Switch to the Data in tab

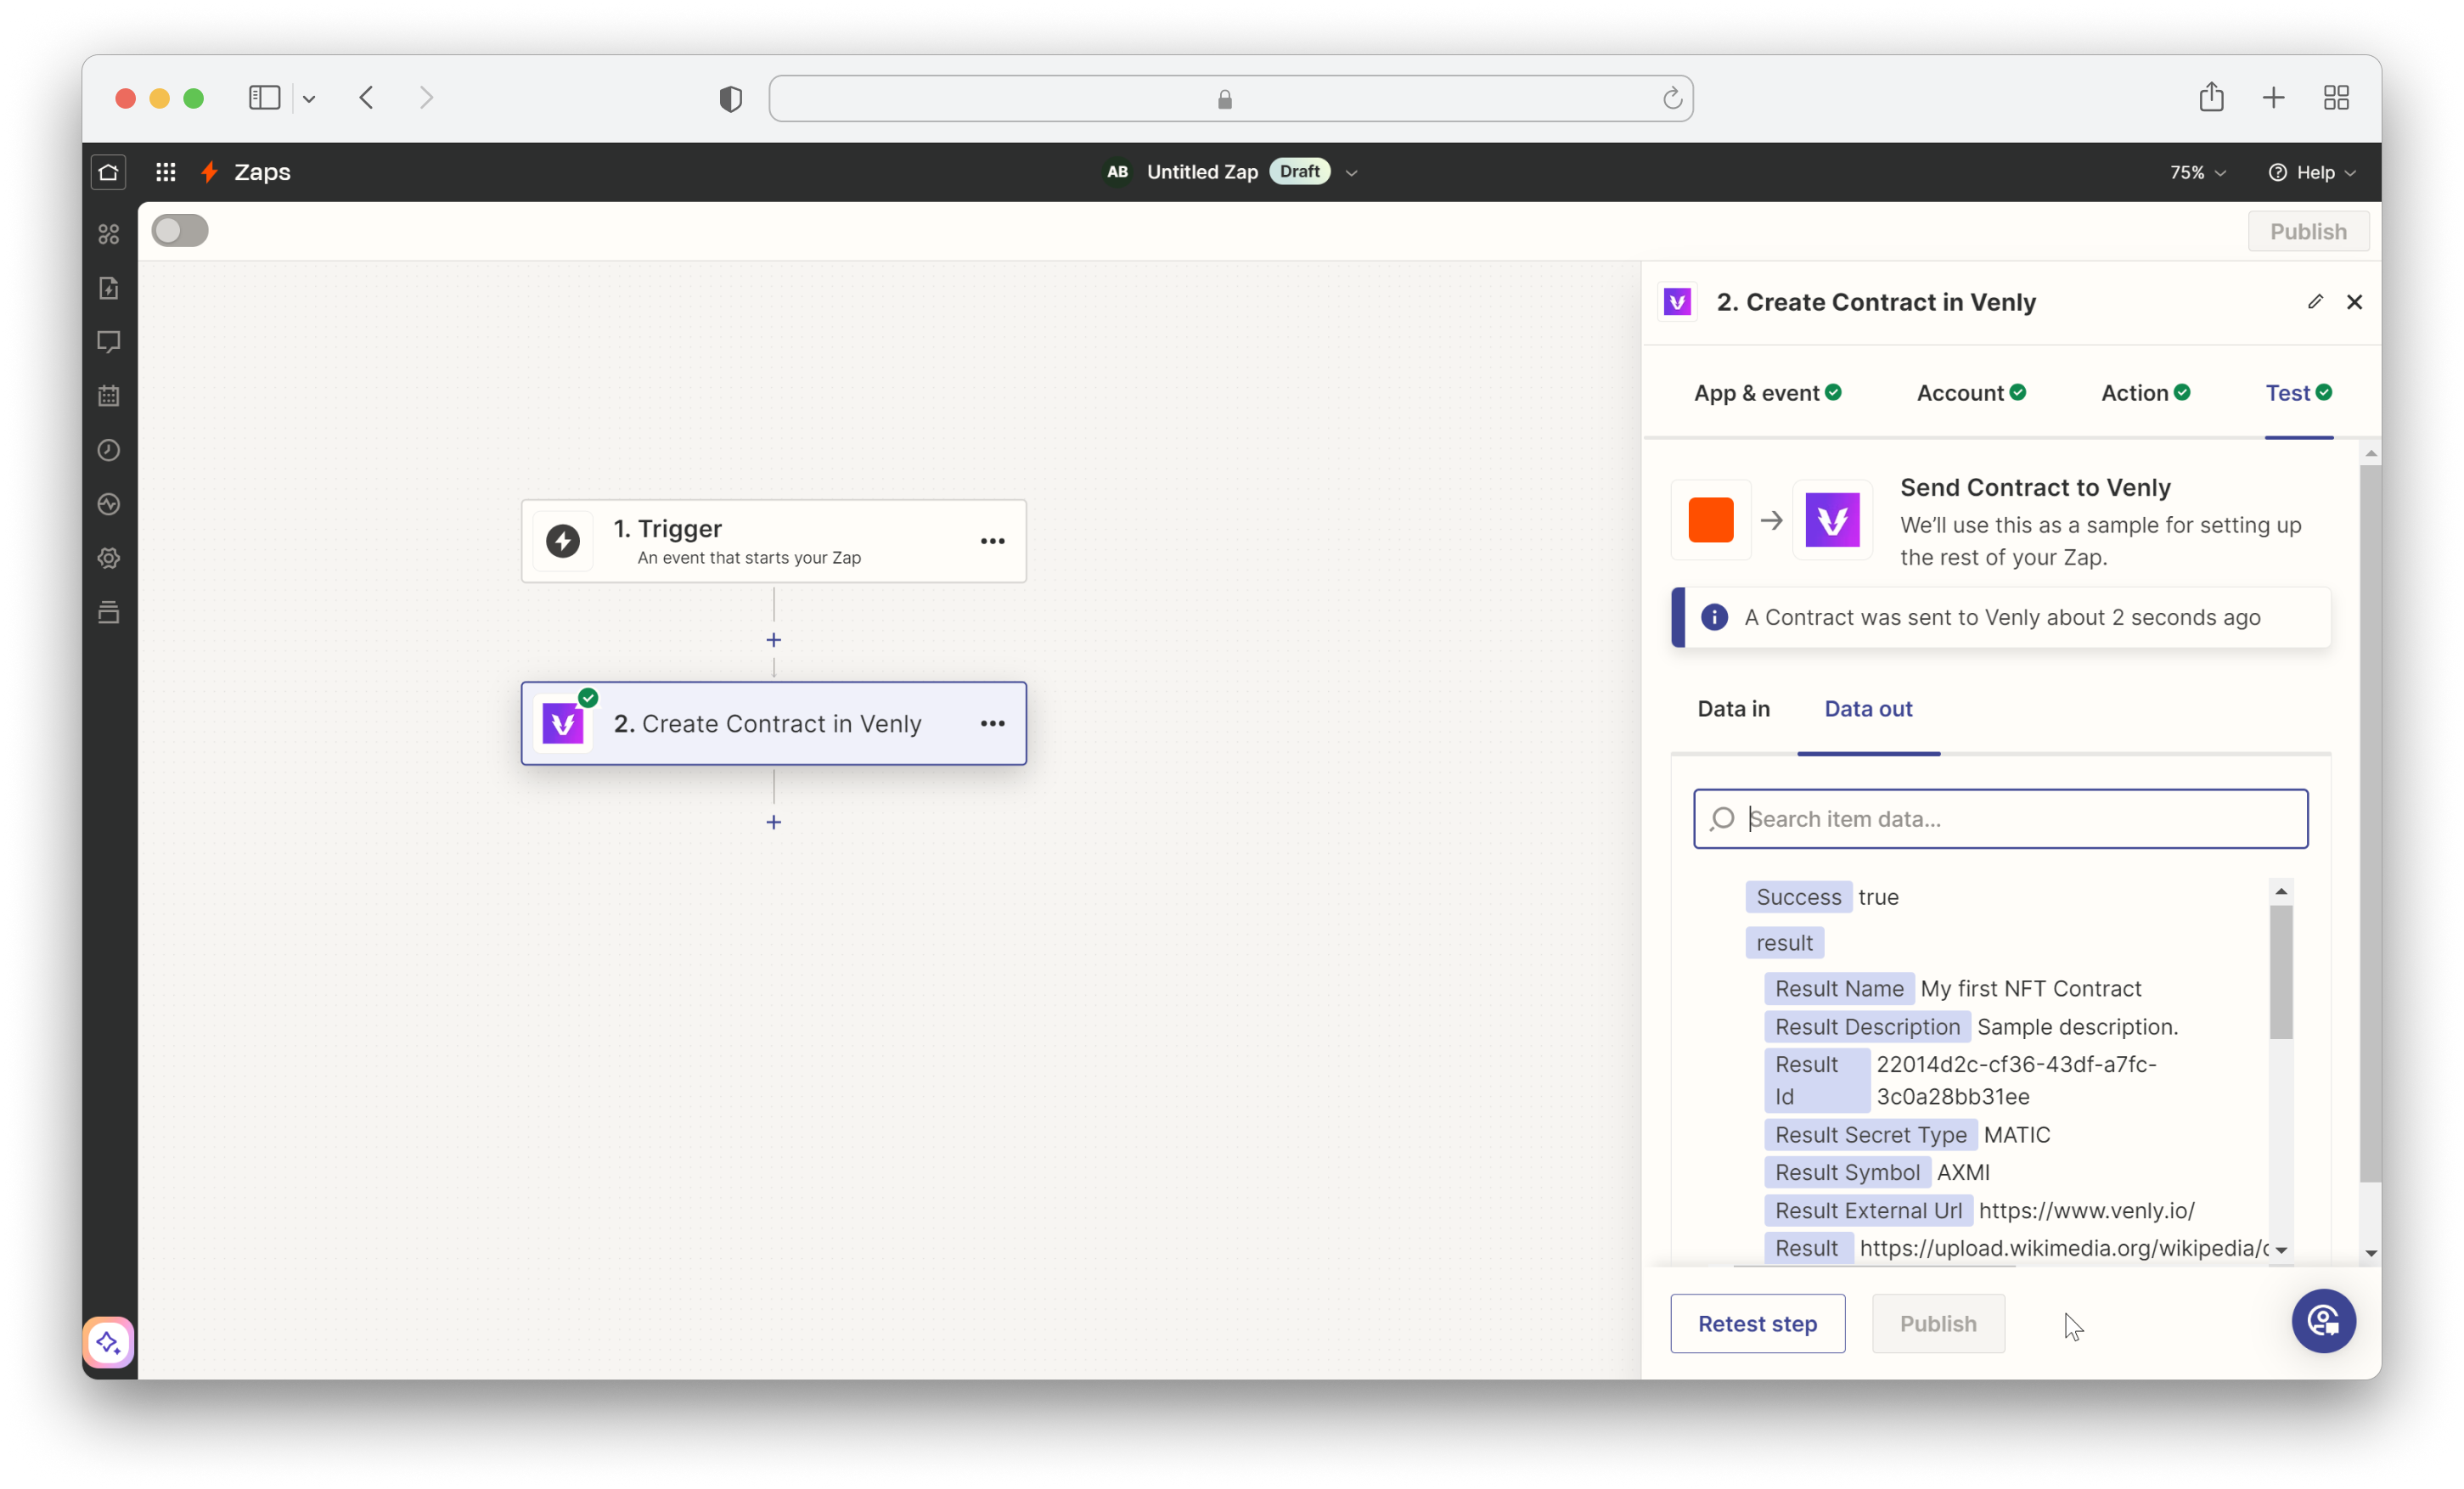click(x=1732, y=707)
